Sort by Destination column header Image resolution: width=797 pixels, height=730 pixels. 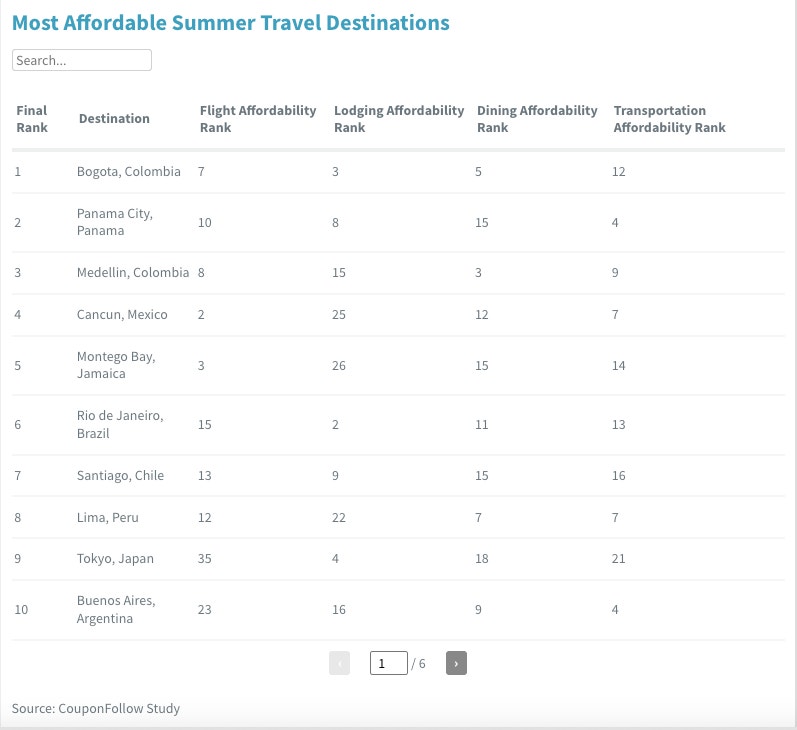pyautogui.click(x=114, y=118)
